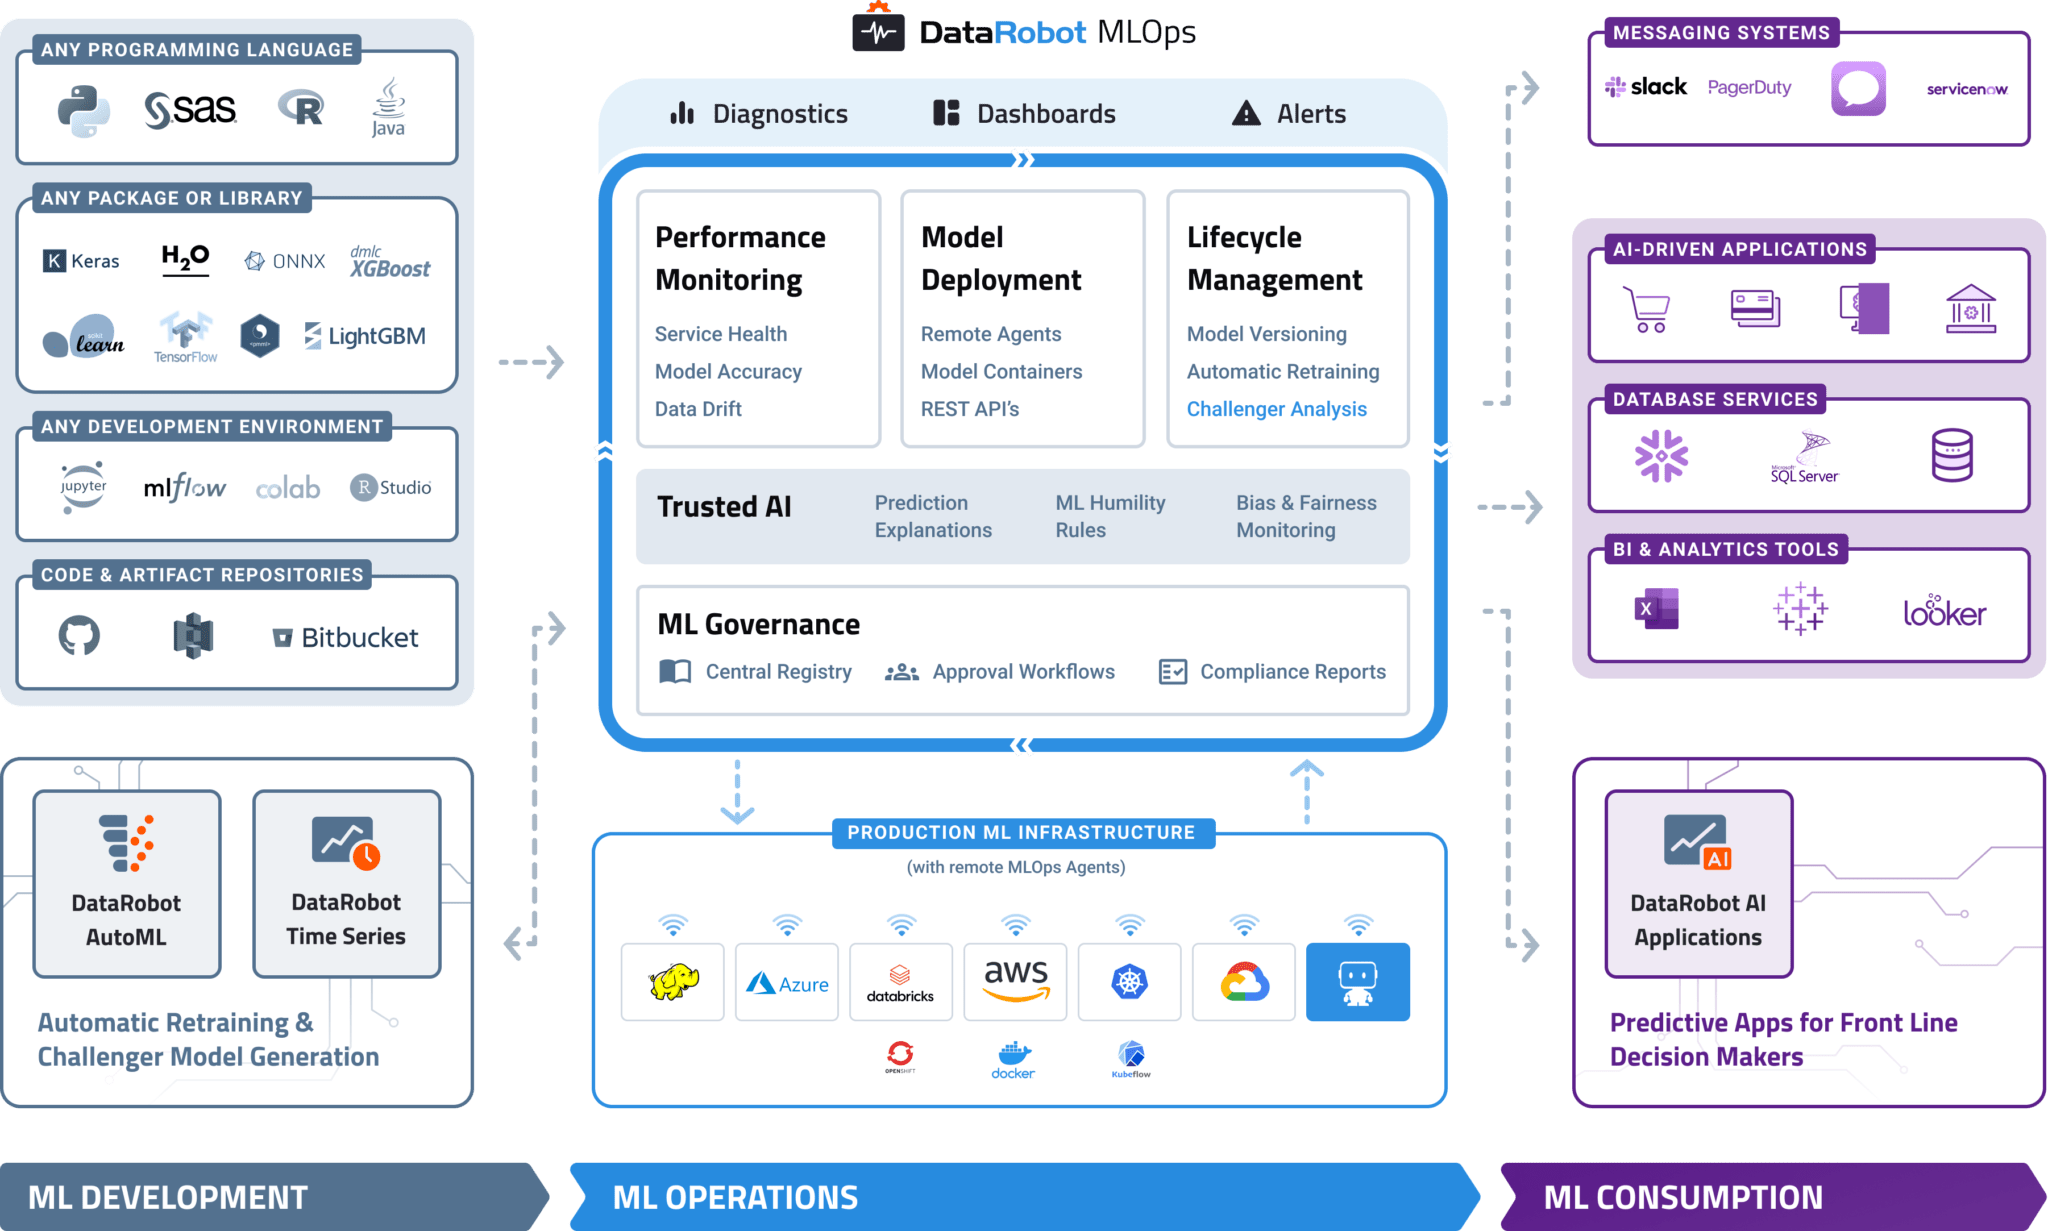The width and height of the screenshot is (2048, 1231).
Task: Click the OpenShift logo
Action: 900,1057
